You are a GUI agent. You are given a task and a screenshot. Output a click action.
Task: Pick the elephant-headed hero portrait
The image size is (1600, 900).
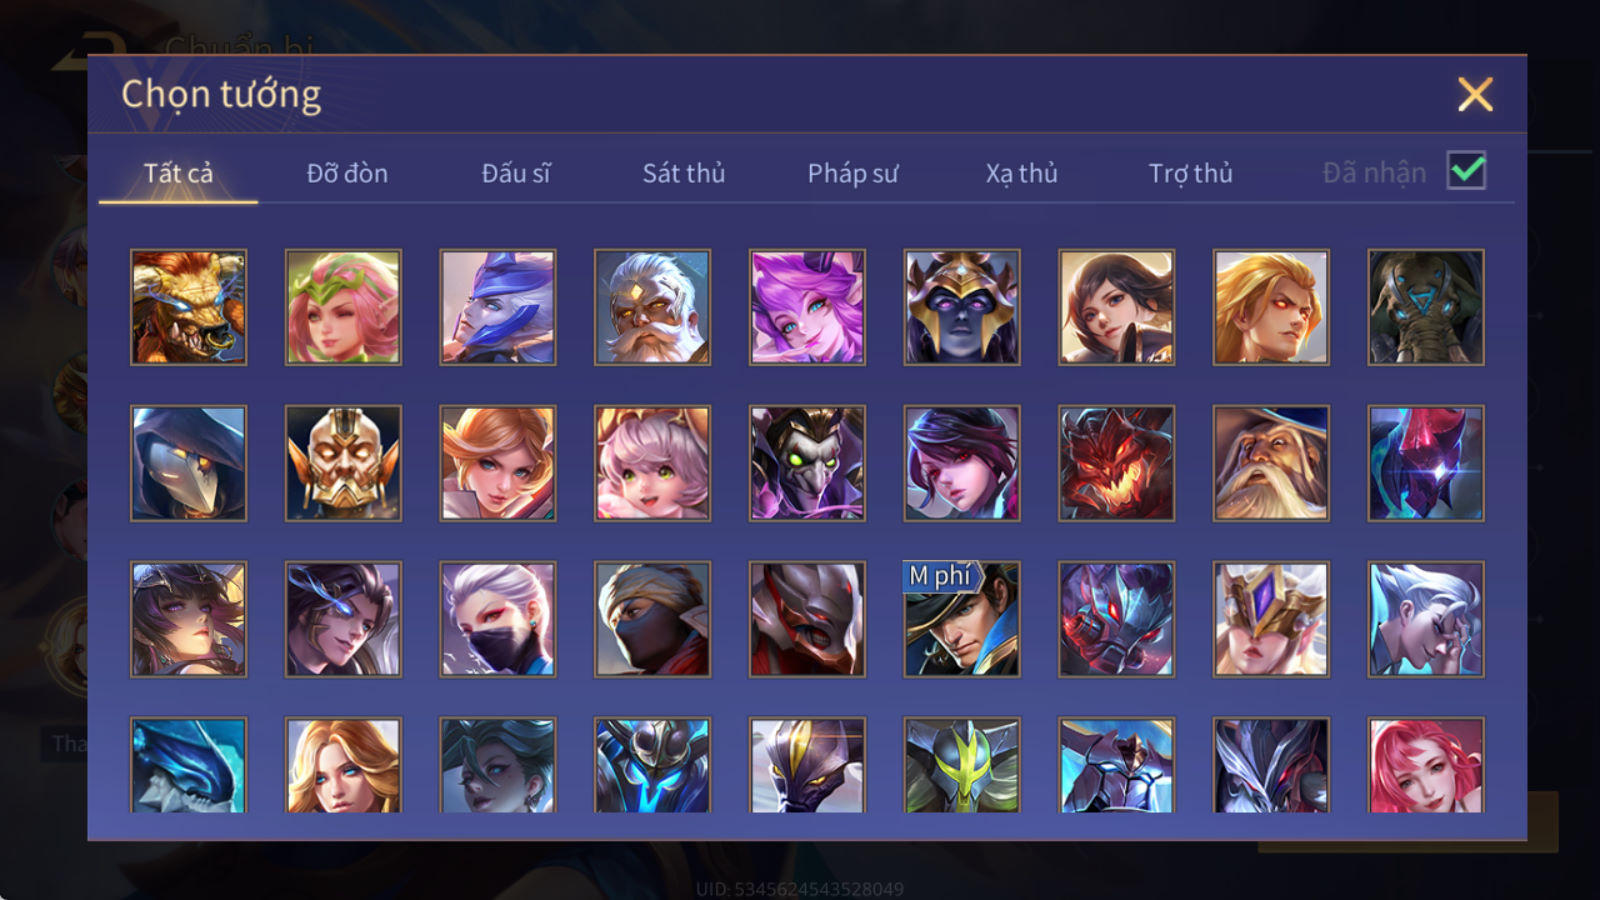(1426, 307)
